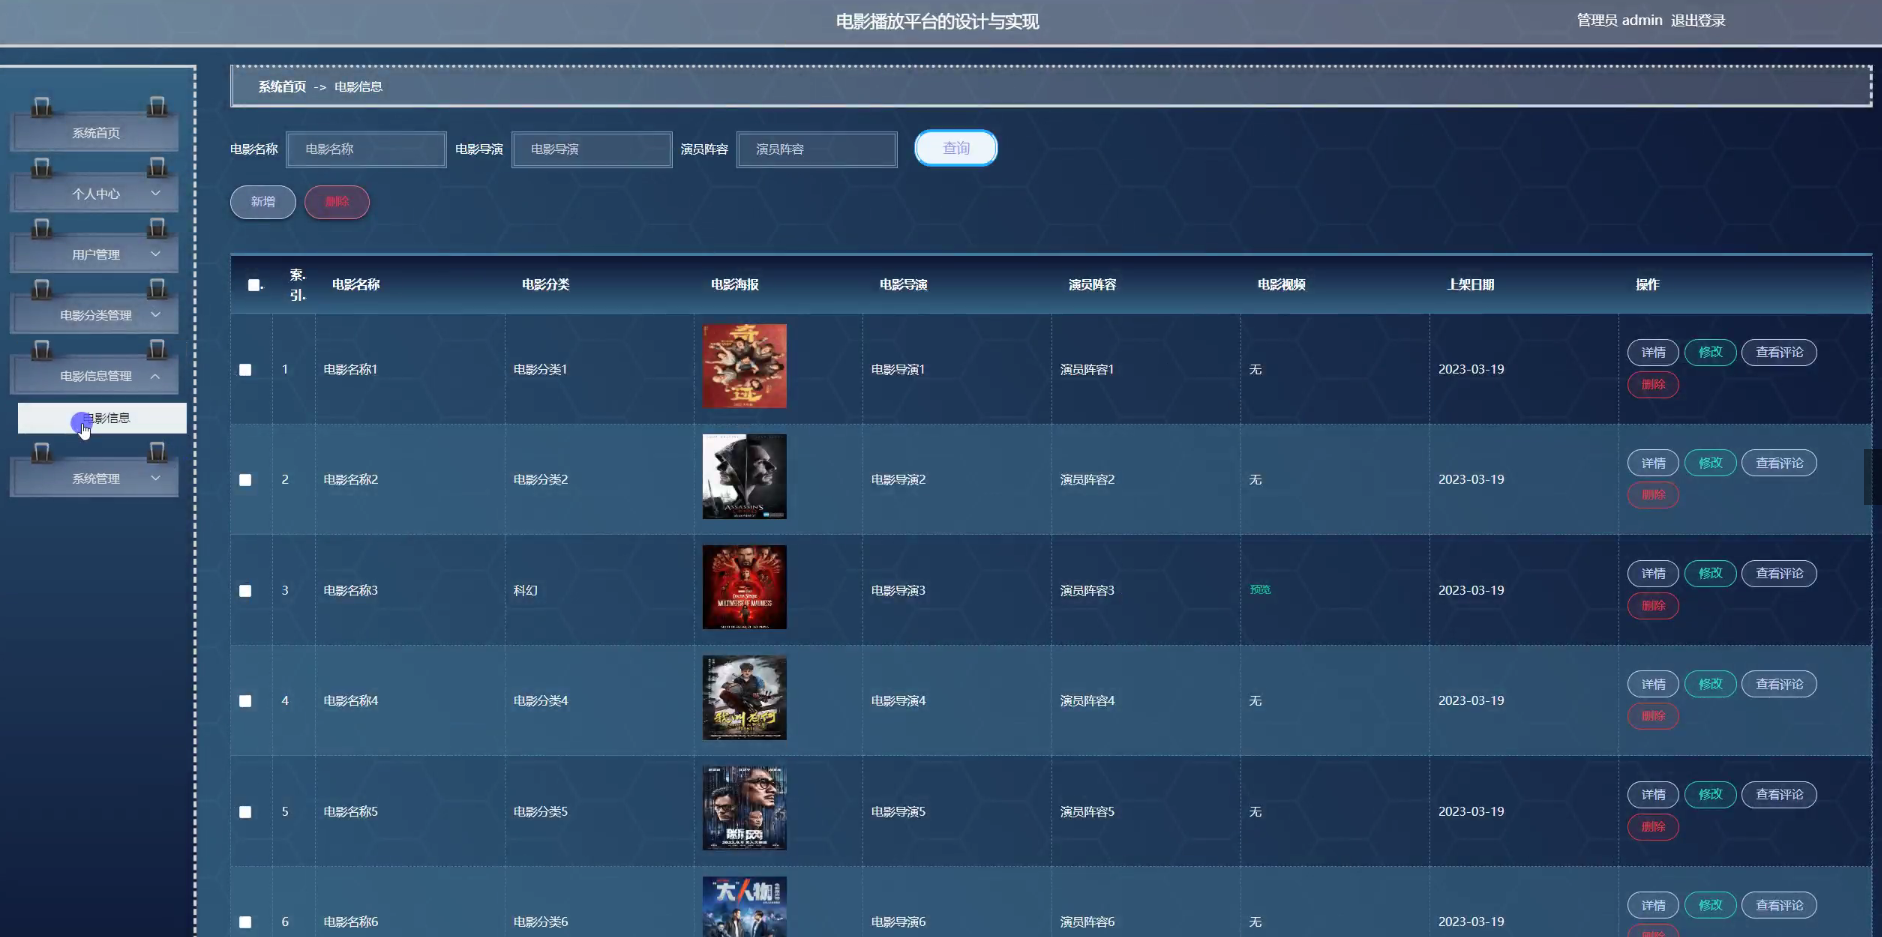This screenshot has width=1882, height=937.
Task: Click the red bulk 删除 button above table
Action: [x=337, y=202]
